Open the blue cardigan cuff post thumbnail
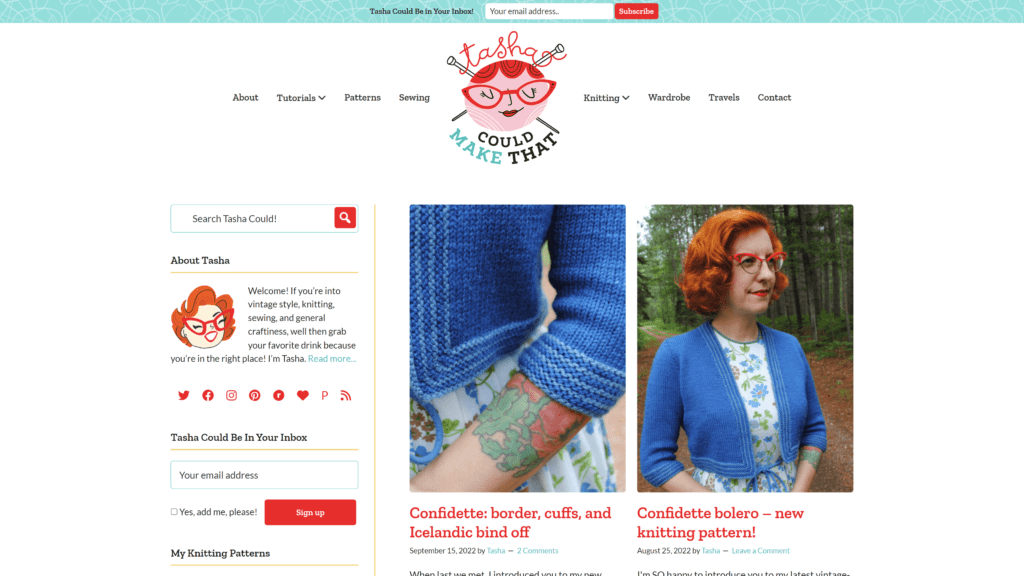 click(x=517, y=348)
